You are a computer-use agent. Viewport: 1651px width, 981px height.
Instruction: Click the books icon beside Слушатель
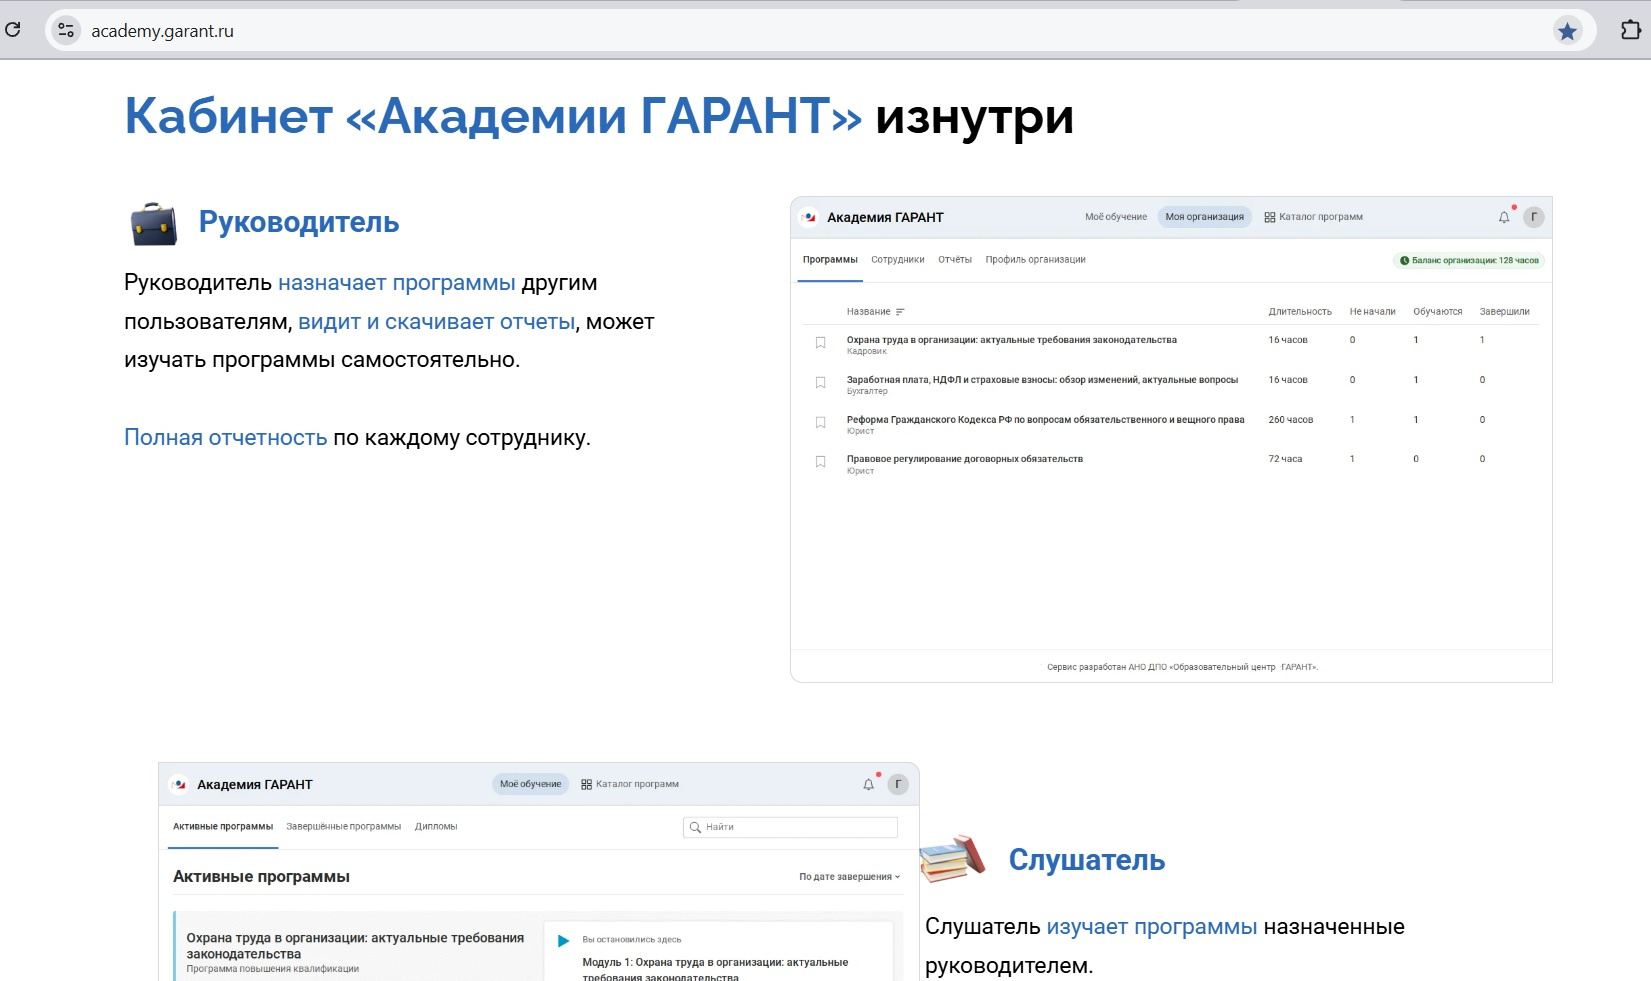pyautogui.click(x=952, y=859)
